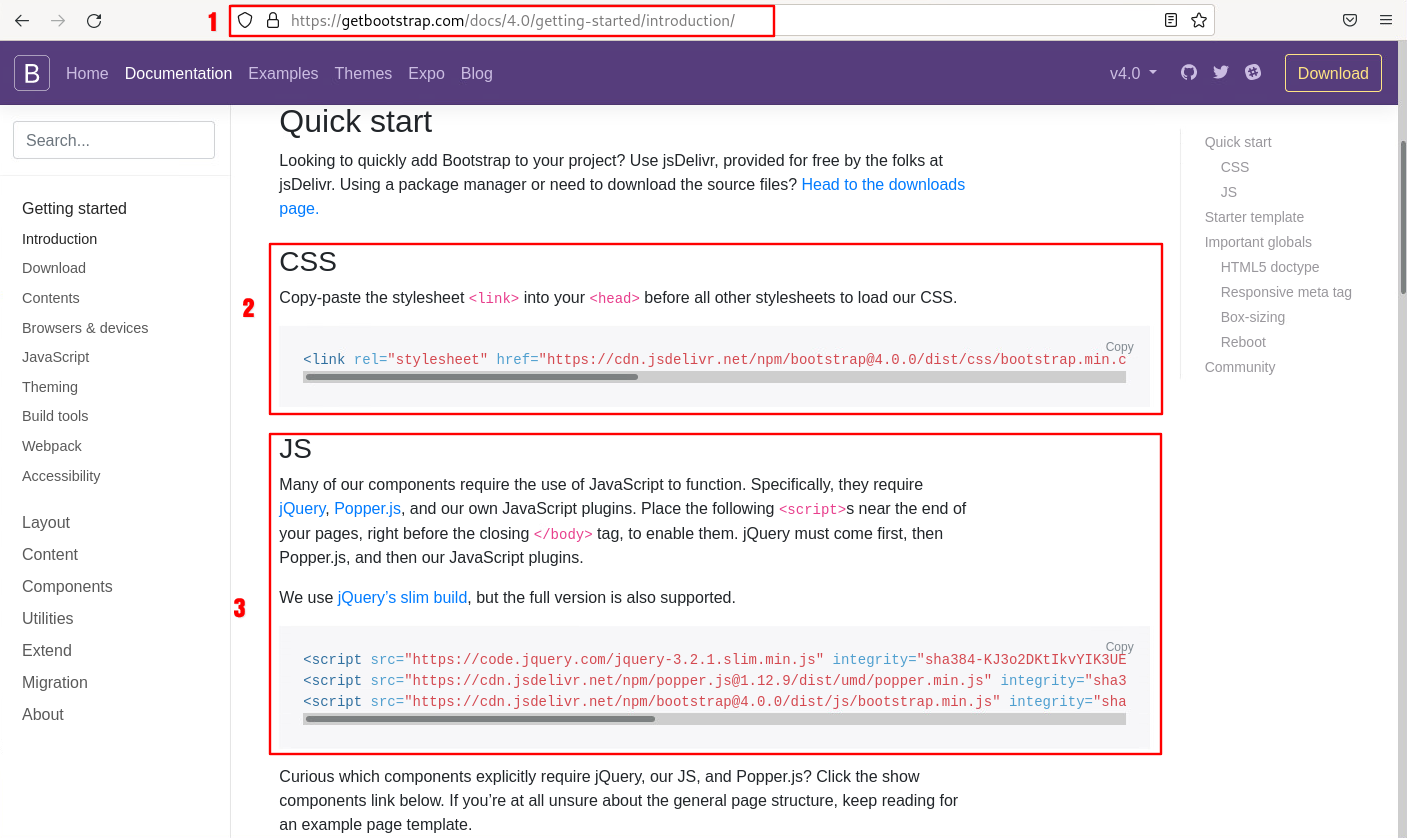
Task: Reload the page using refresh icon
Action: click(94, 20)
